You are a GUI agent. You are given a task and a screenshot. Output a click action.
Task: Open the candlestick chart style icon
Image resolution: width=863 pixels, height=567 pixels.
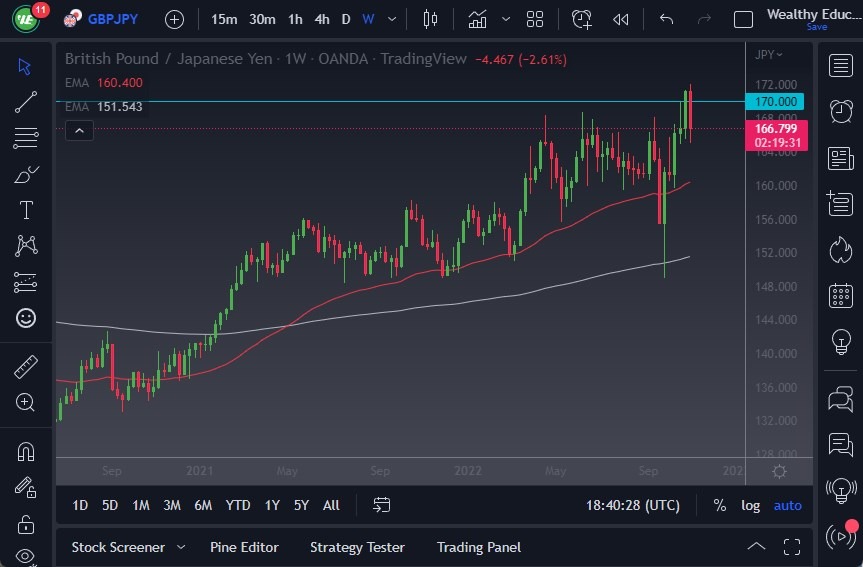[x=431, y=19]
